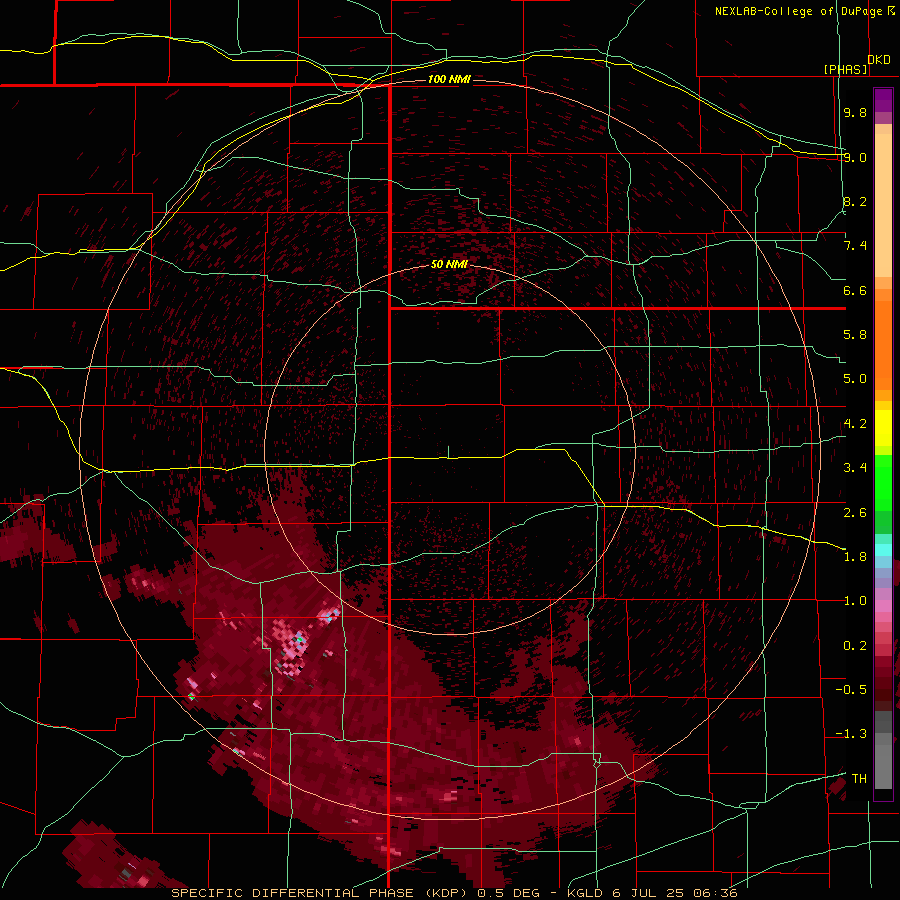The image size is (900, 900).
Task: Pick the peach band on the colorbar
Action: point(883,207)
